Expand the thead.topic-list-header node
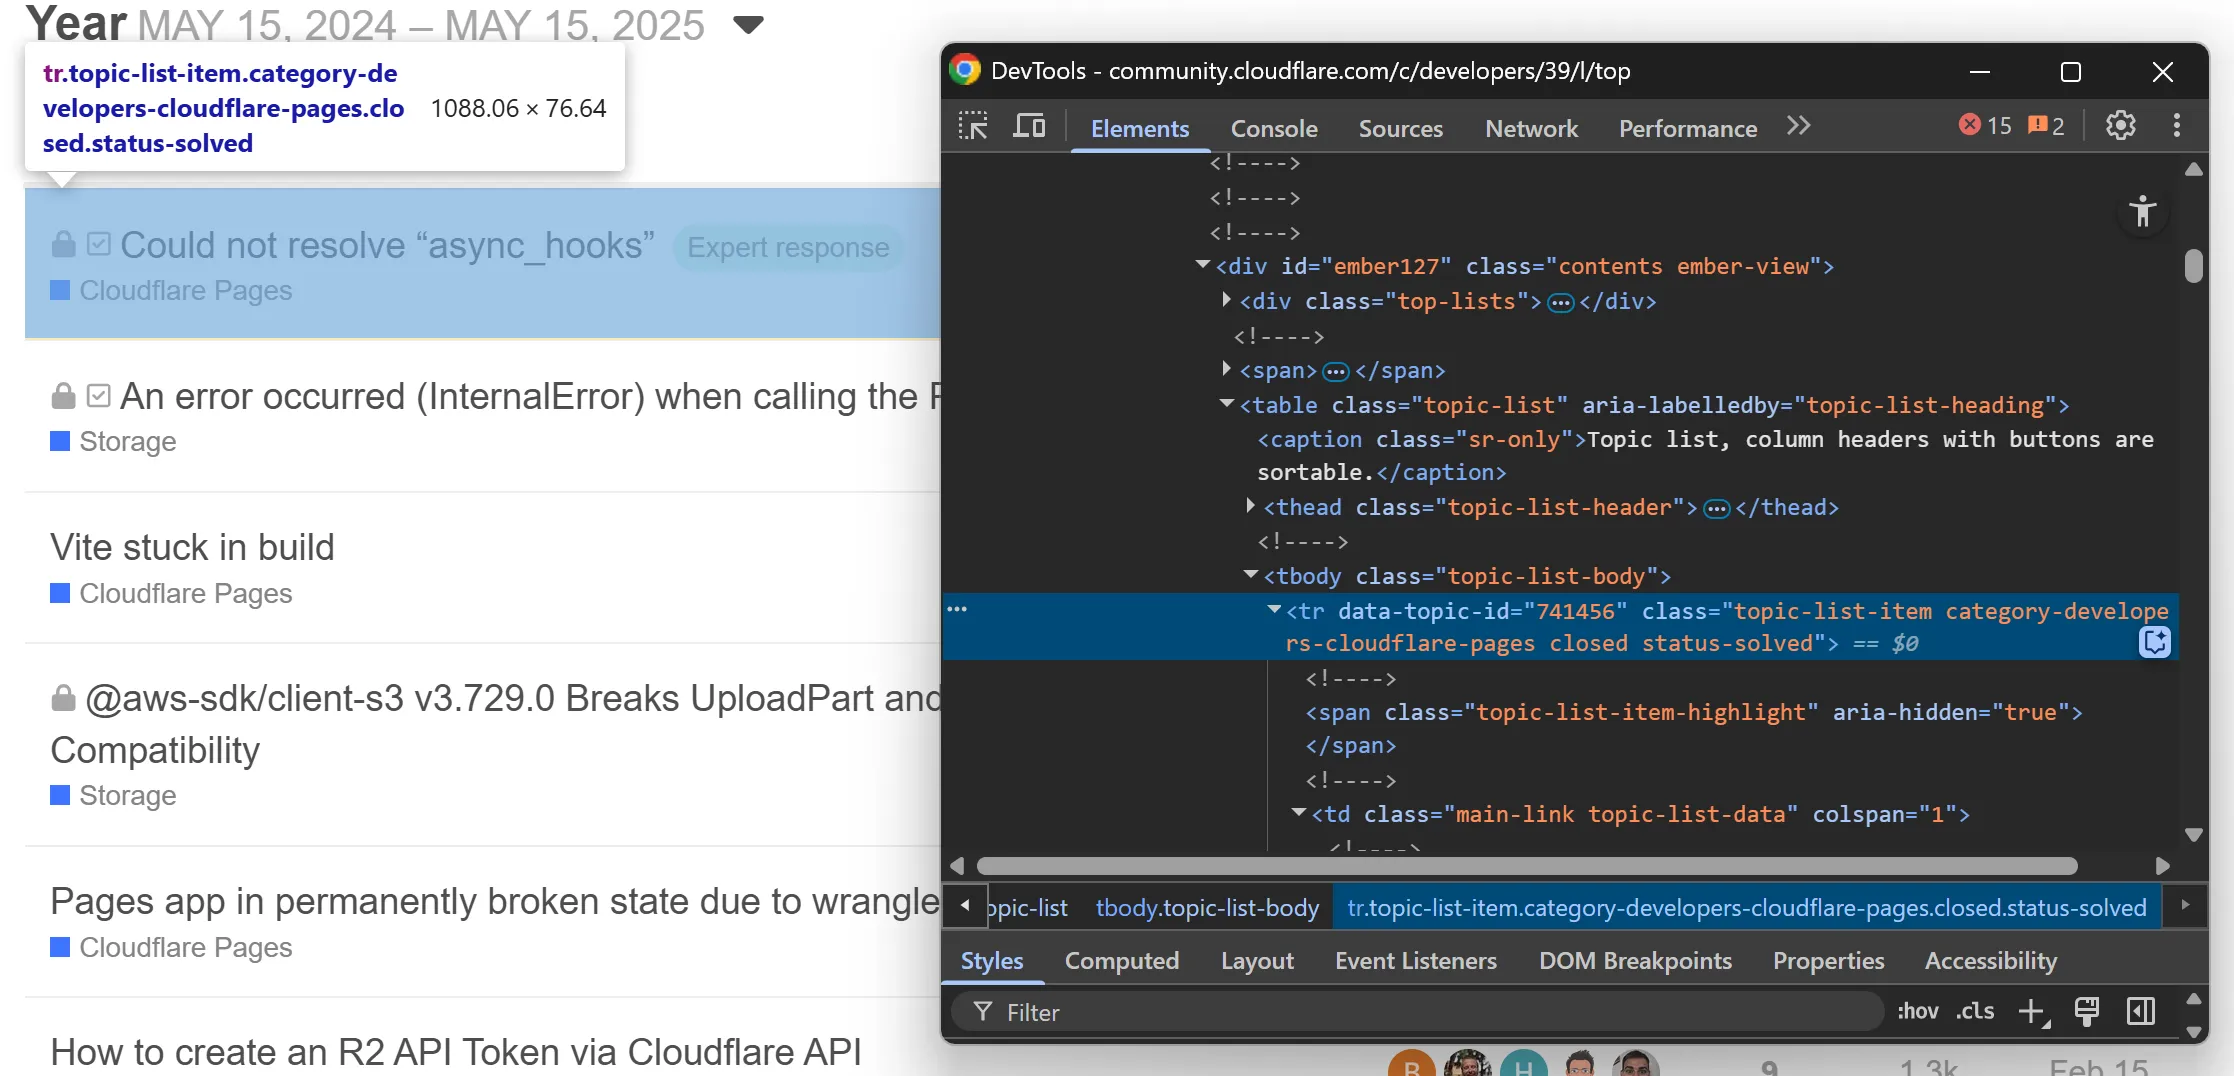This screenshot has height=1076, width=2234. coord(1251,506)
